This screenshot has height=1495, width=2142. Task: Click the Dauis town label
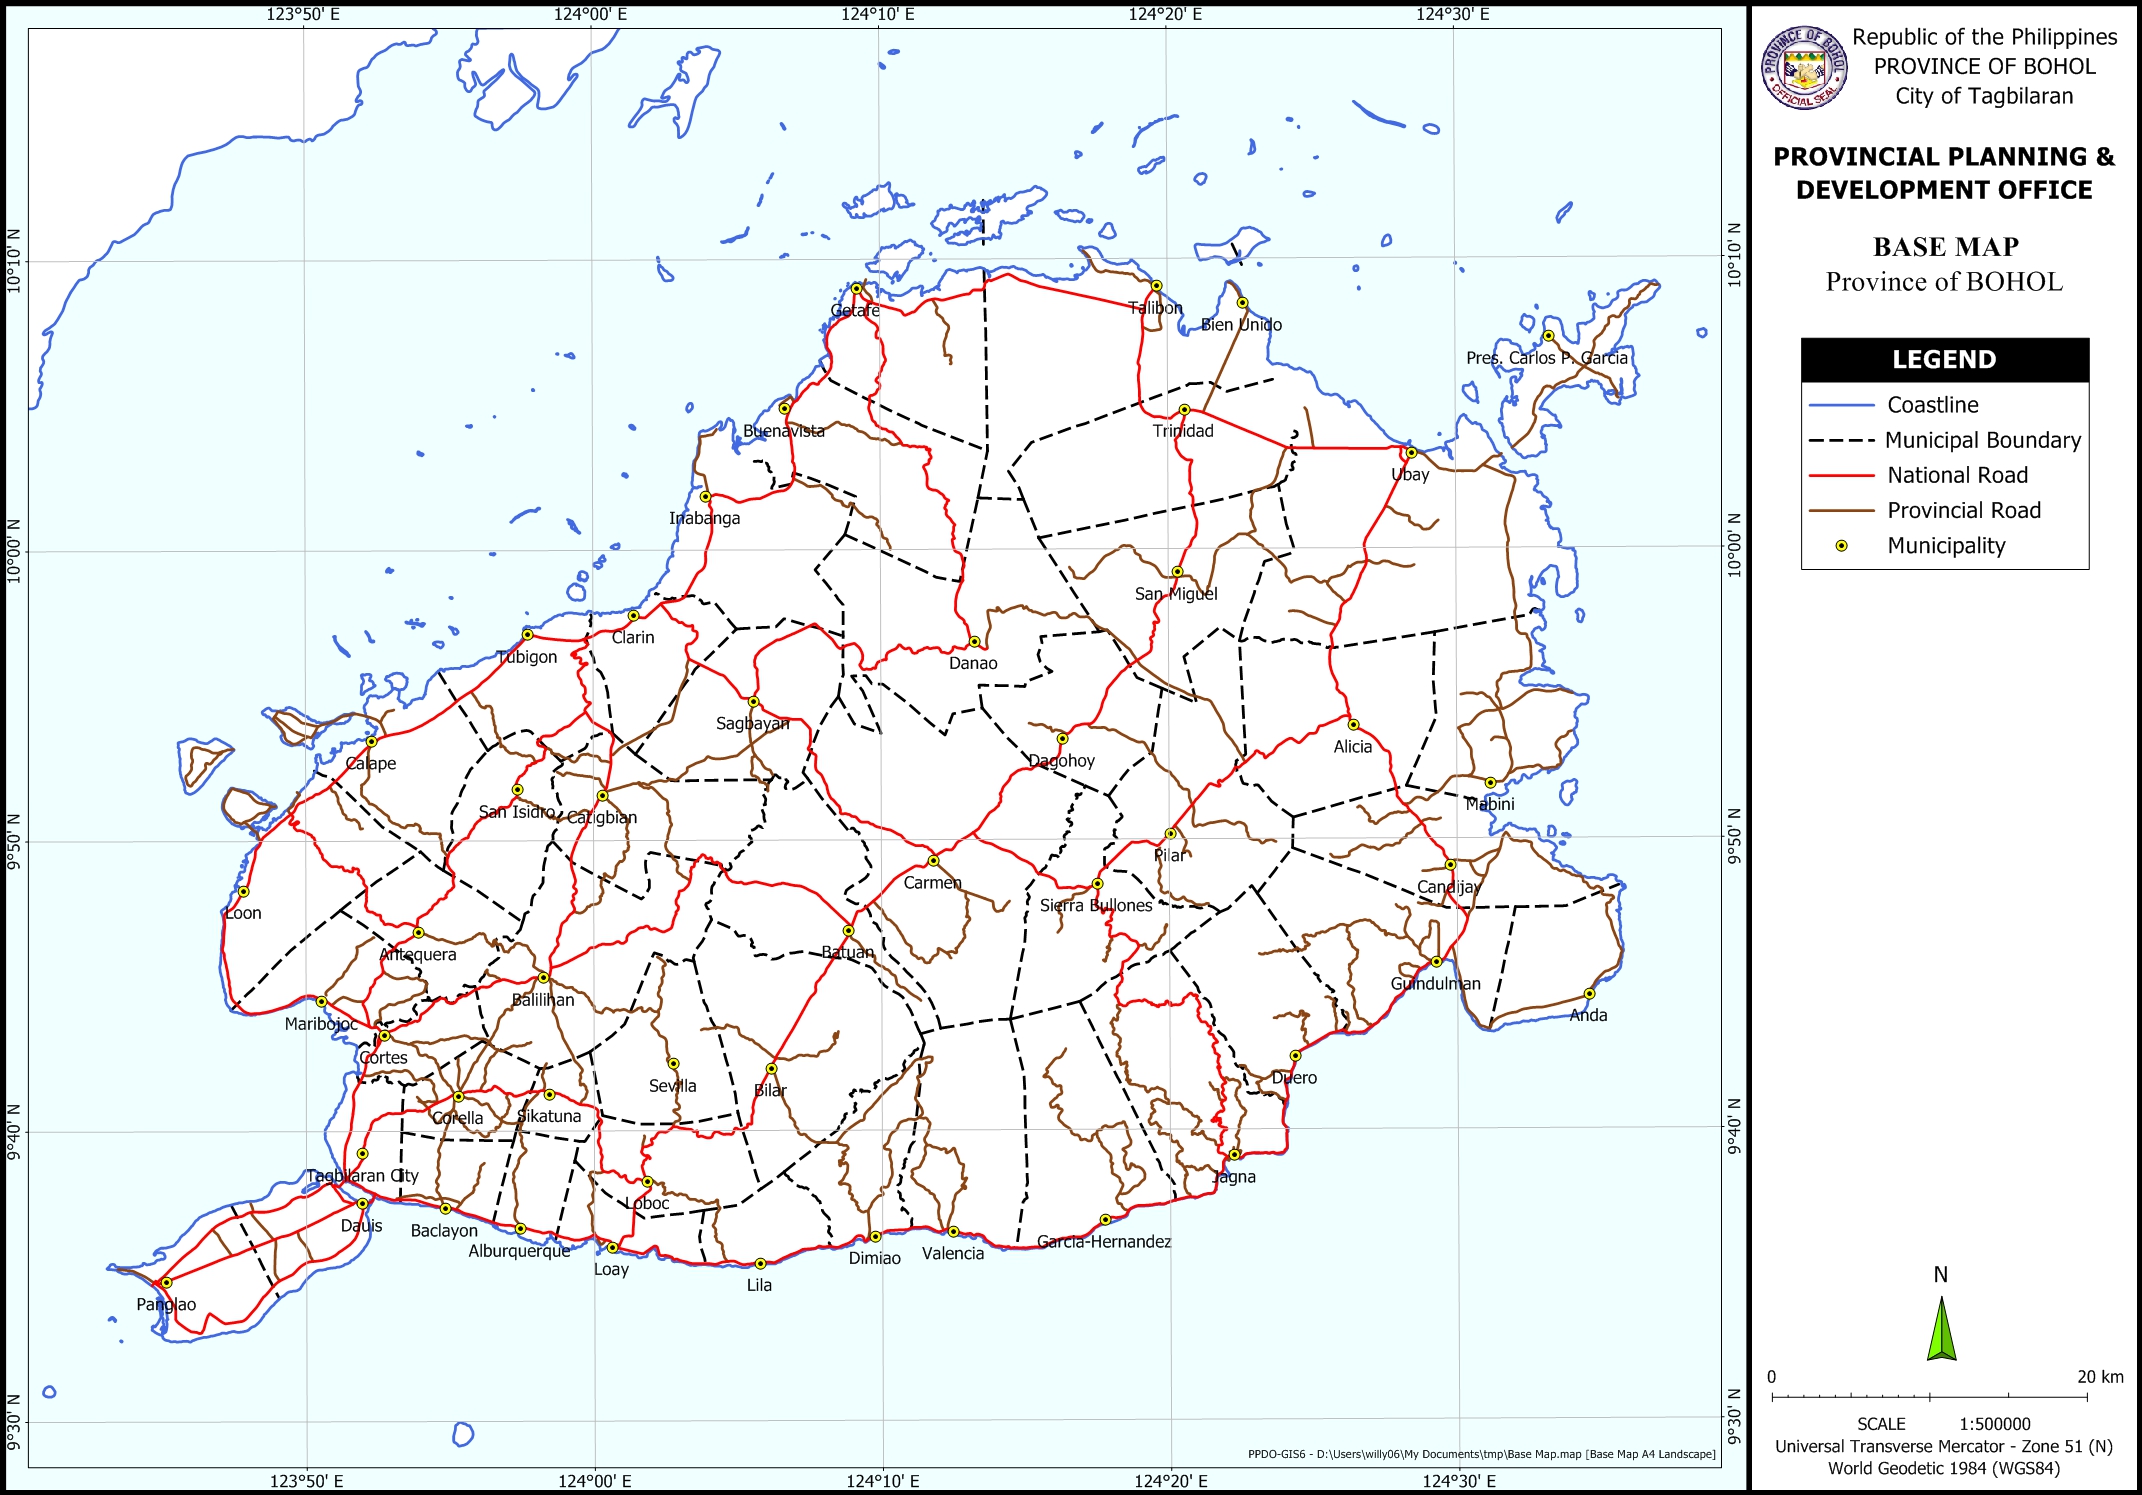click(361, 1226)
